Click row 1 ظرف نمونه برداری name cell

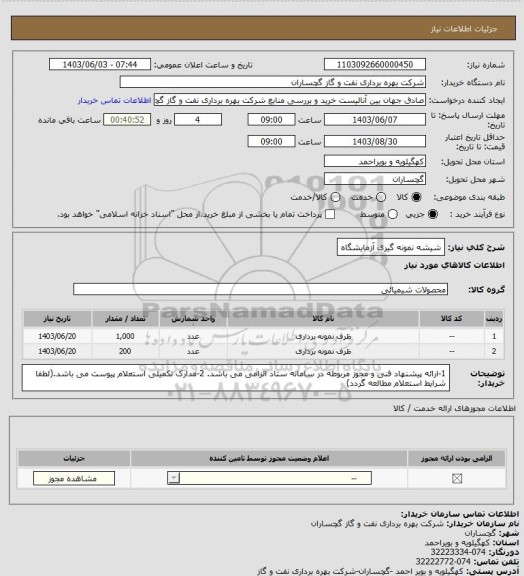click(x=323, y=336)
